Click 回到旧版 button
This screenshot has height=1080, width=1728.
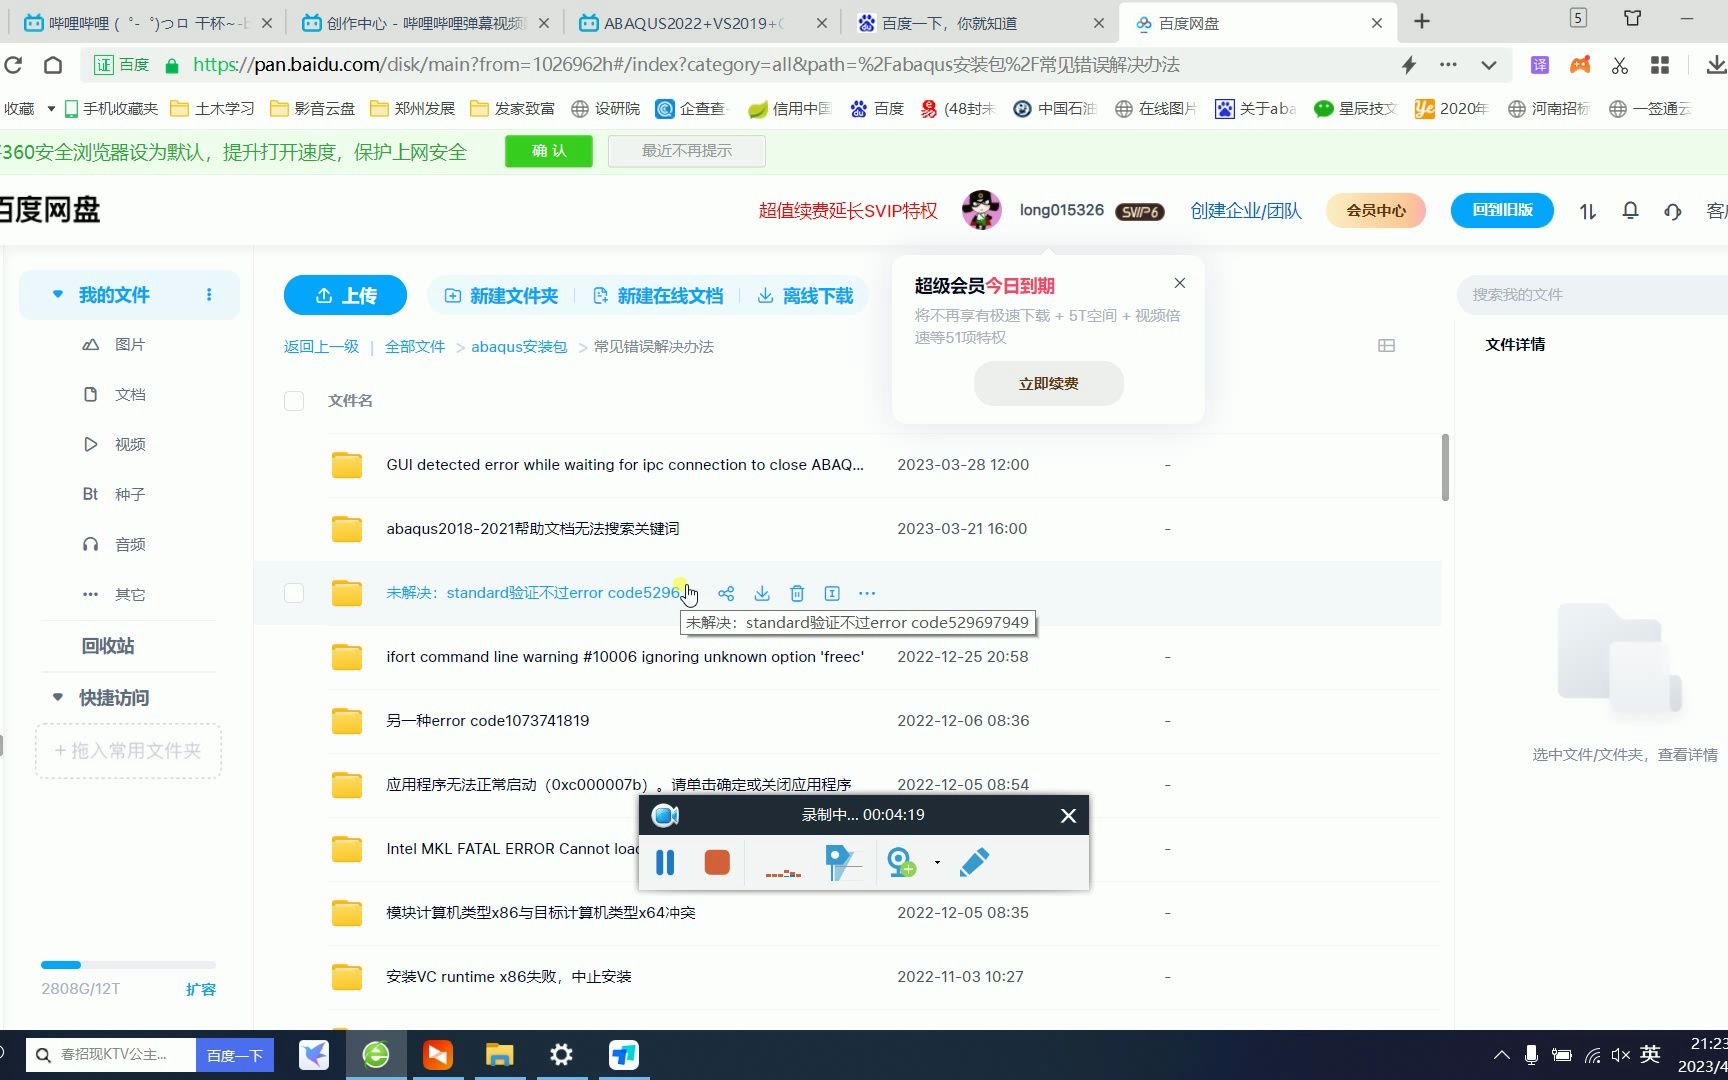(1502, 210)
